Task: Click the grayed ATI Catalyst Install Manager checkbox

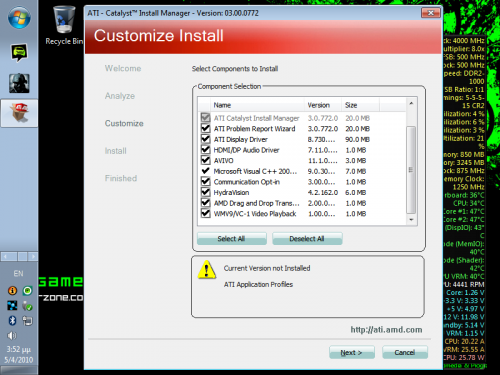Action: pos(206,118)
